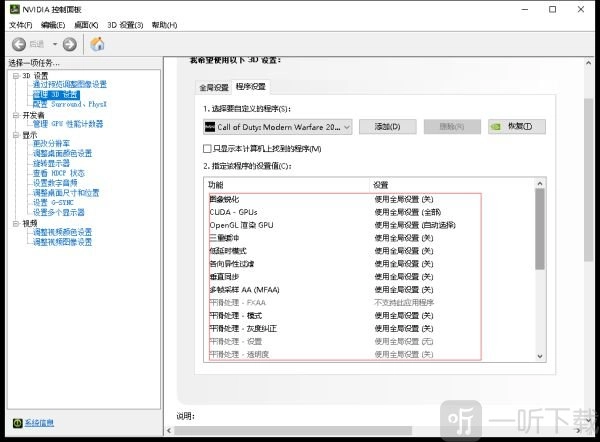This screenshot has width=600, height=442.
Task: Click the Back arrow navigation icon
Action: coord(19,44)
